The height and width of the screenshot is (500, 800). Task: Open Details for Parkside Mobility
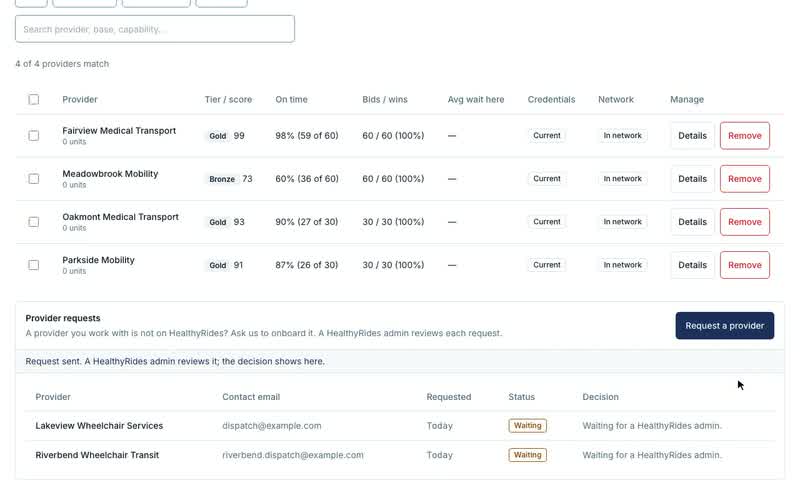click(692, 265)
